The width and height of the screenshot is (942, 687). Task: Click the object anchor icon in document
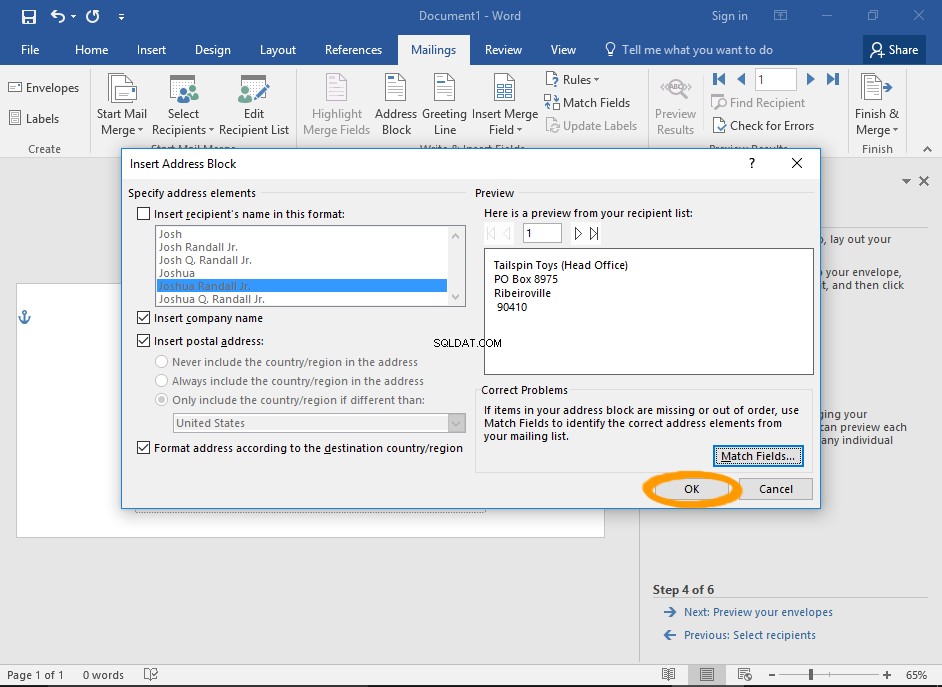25,317
